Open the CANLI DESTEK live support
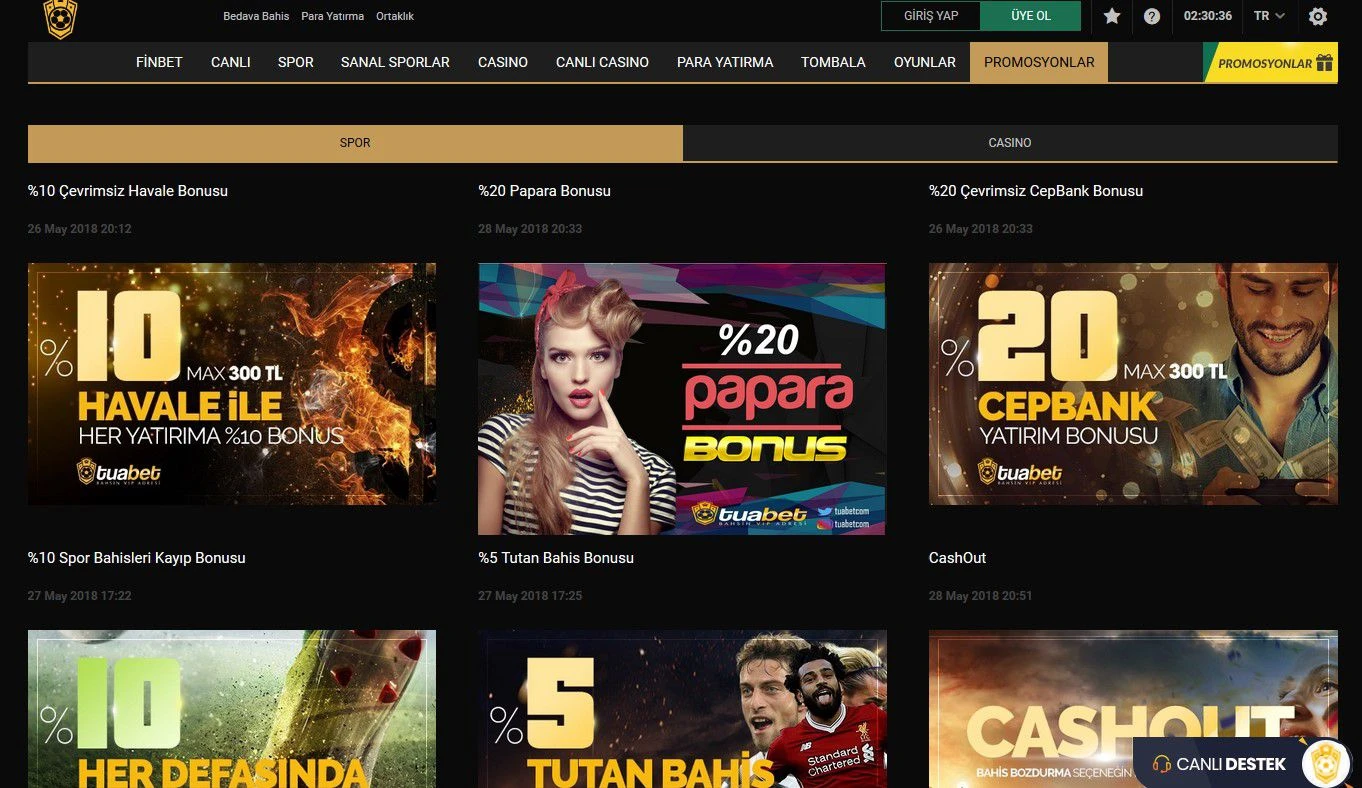This screenshot has height=788, width=1362. point(1219,764)
